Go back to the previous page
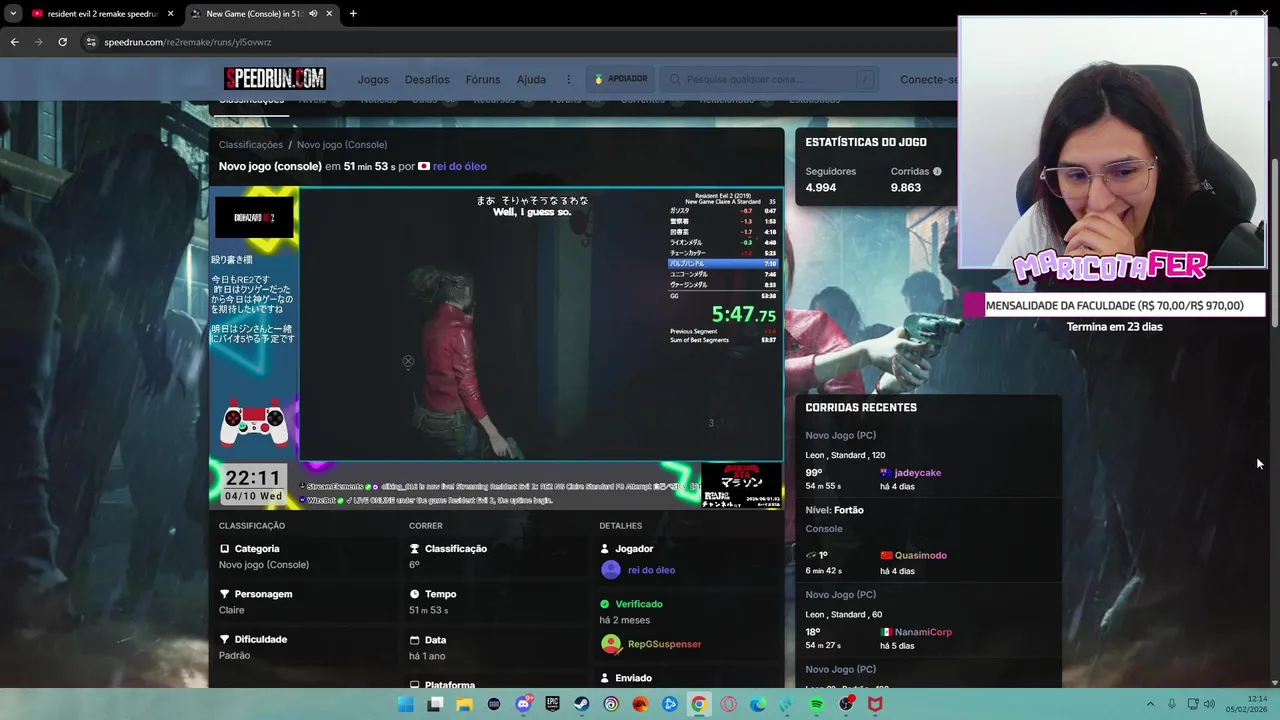Screen dimensions: 1280x720 [x=14, y=42]
